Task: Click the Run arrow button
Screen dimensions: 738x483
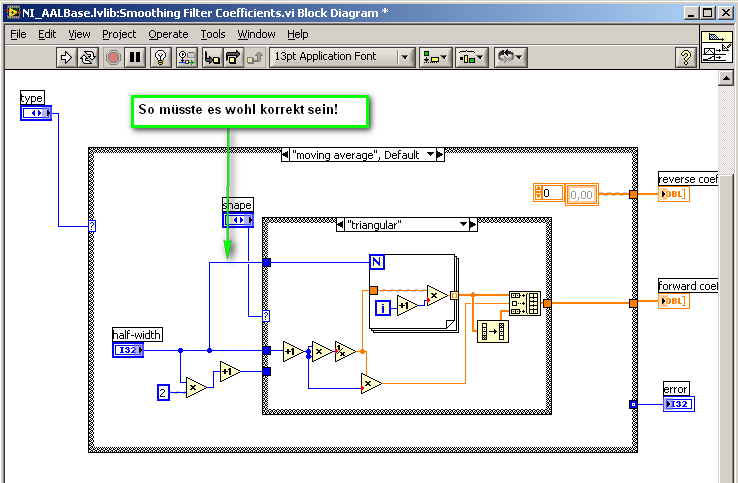Action: 66,57
